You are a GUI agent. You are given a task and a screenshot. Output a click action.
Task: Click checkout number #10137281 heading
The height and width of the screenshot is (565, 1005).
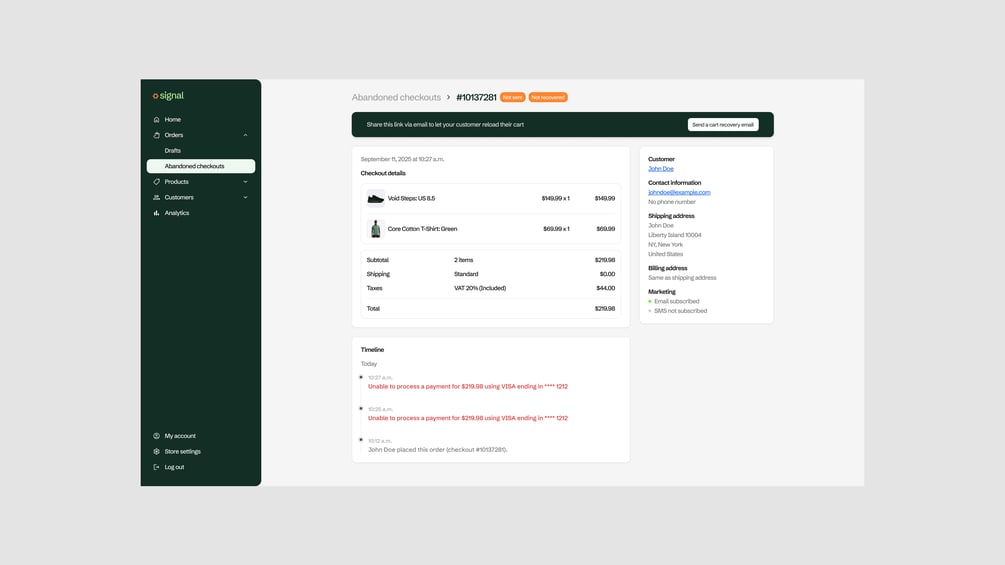pos(476,97)
